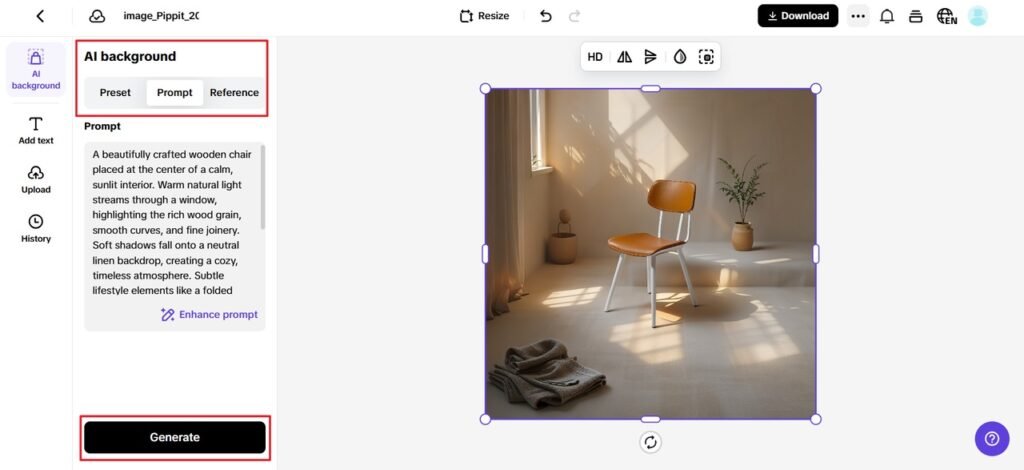The image size is (1024, 470).
Task: Click the cloud save status icon
Action: point(97,16)
